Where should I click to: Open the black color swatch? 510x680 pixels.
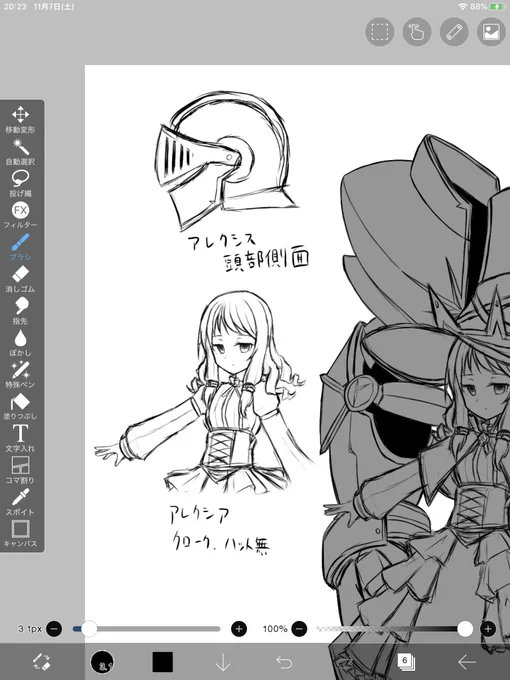pyautogui.click(x=163, y=662)
